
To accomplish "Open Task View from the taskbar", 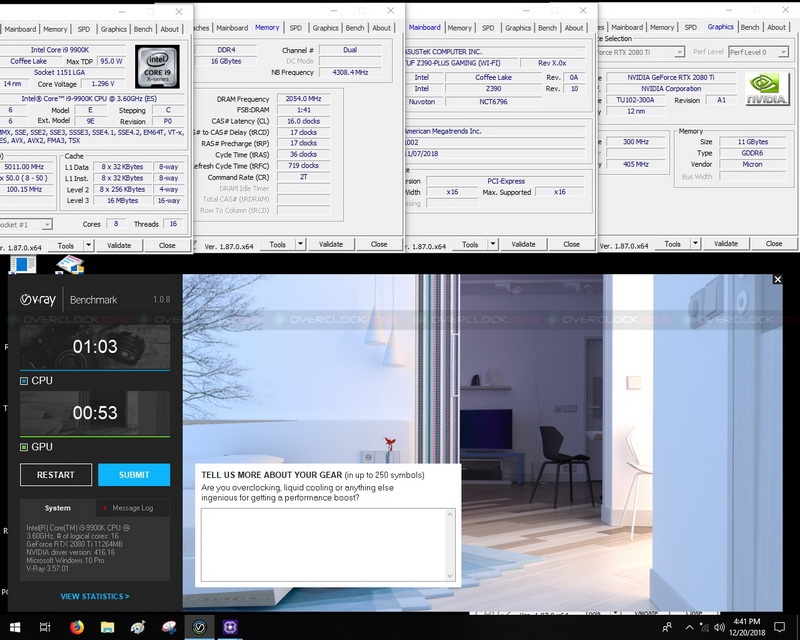I will pyautogui.click(x=46, y=627).
